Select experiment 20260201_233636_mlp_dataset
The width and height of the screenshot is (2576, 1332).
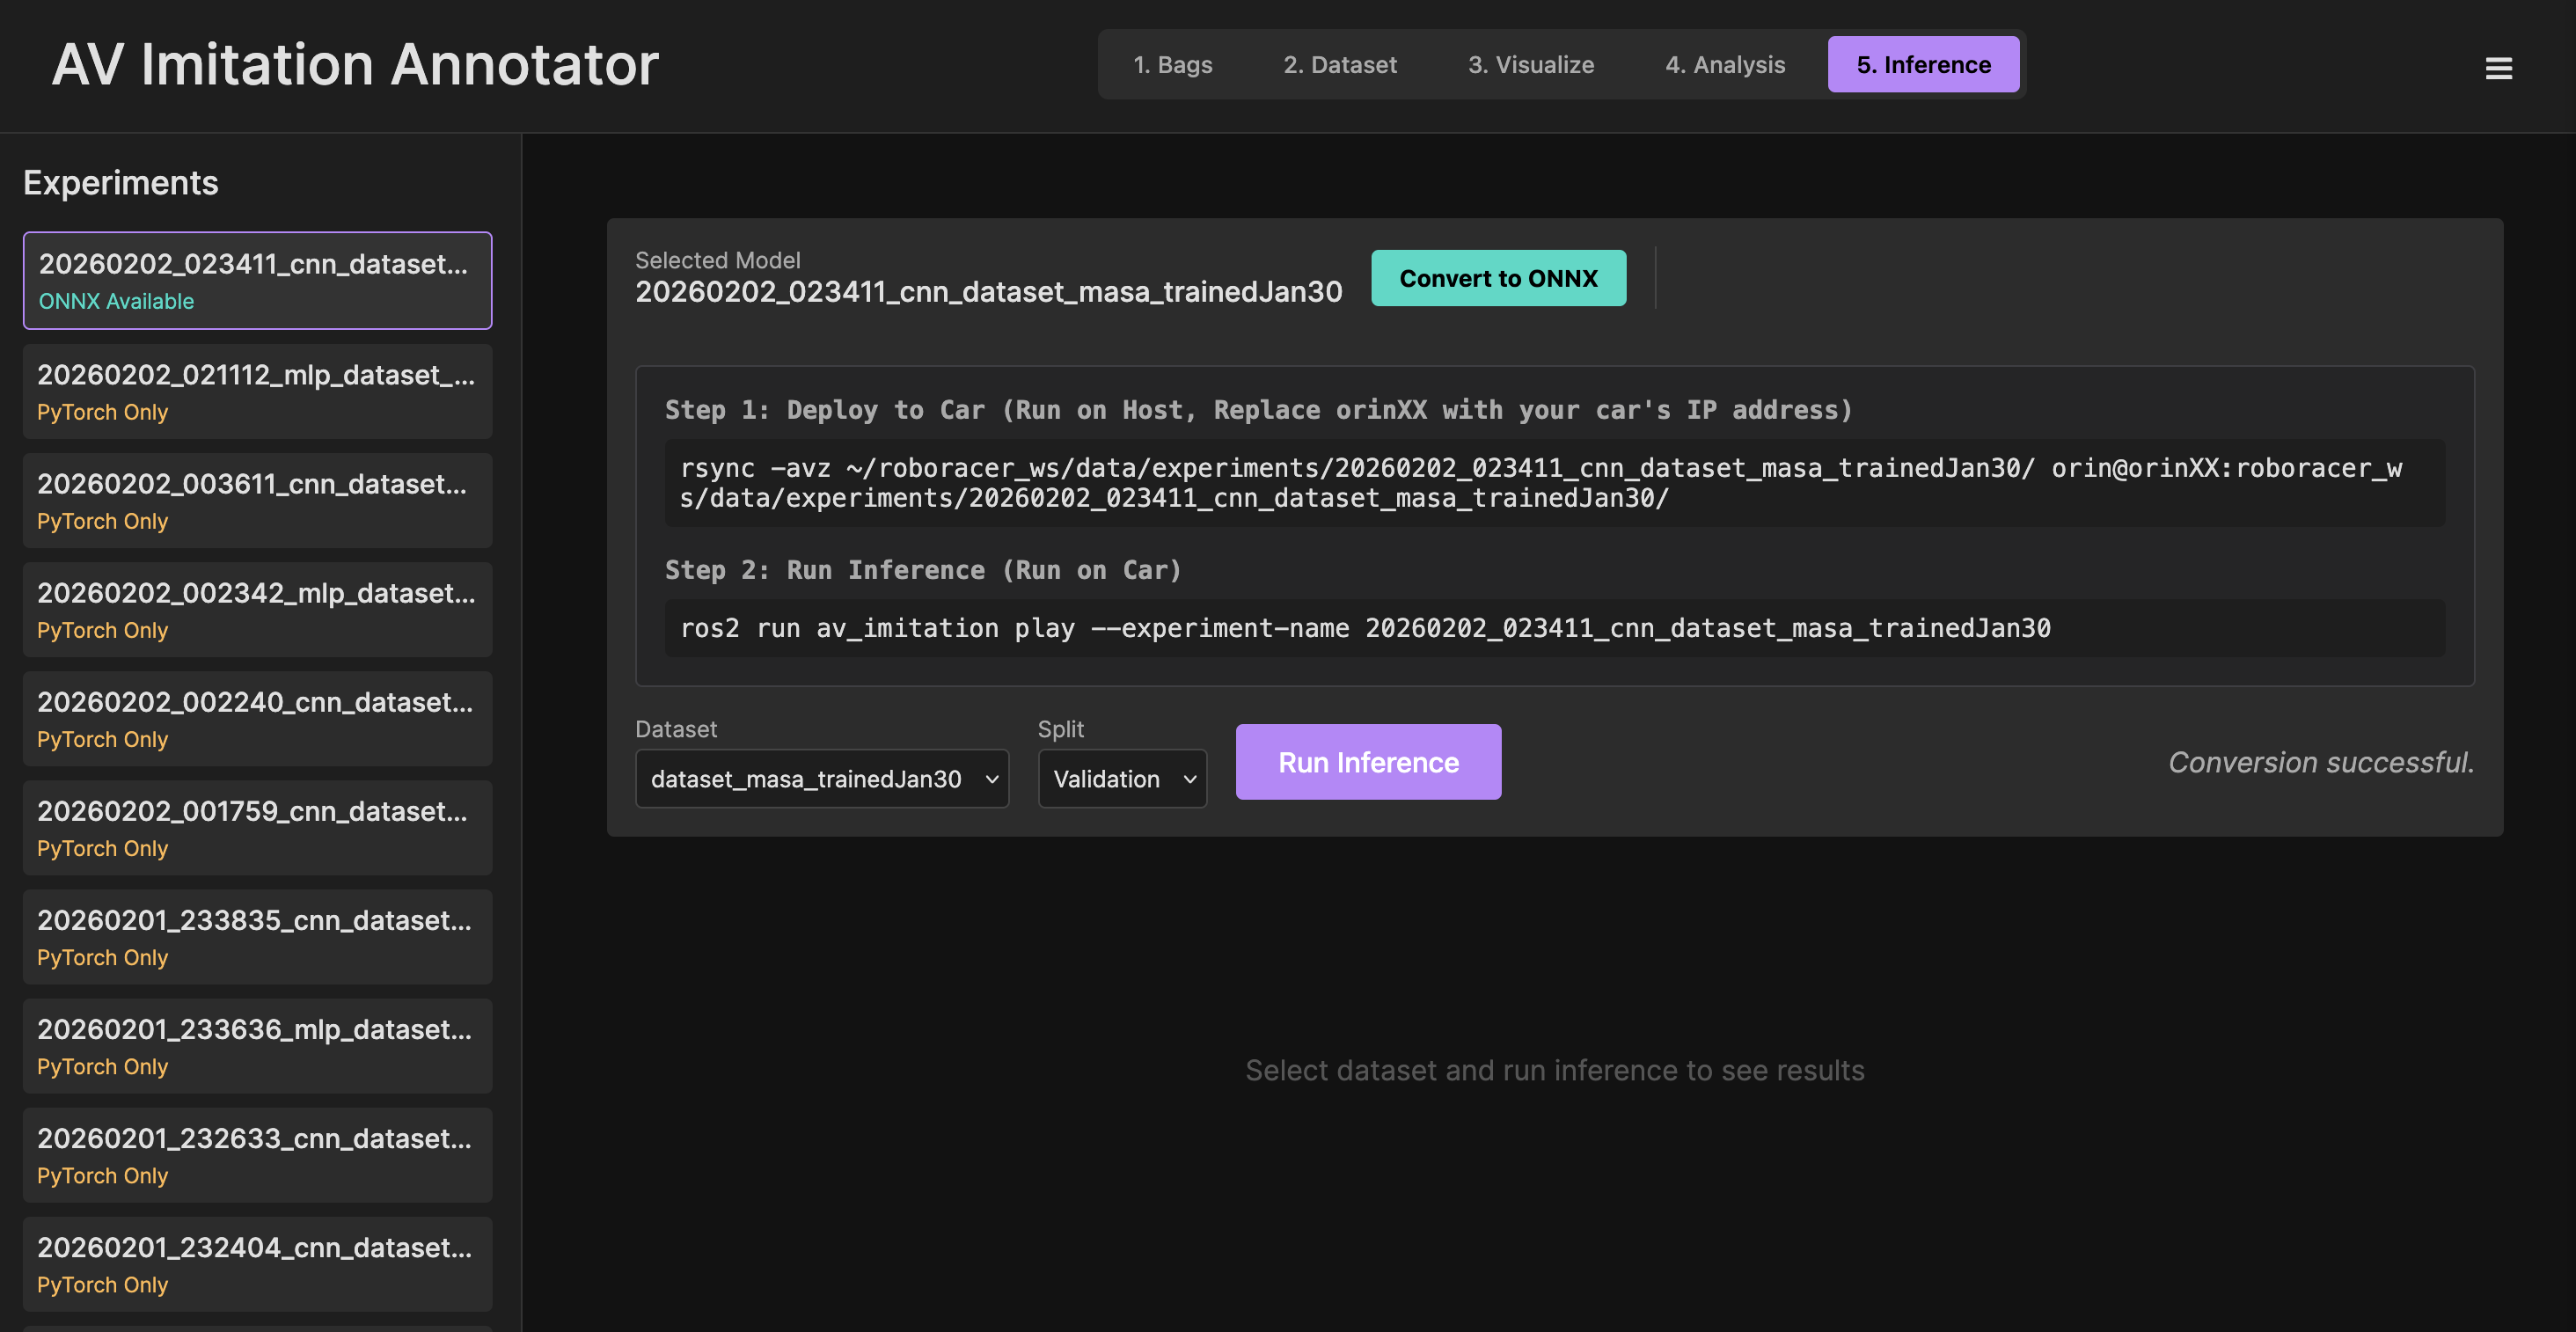pos(257,1046)
